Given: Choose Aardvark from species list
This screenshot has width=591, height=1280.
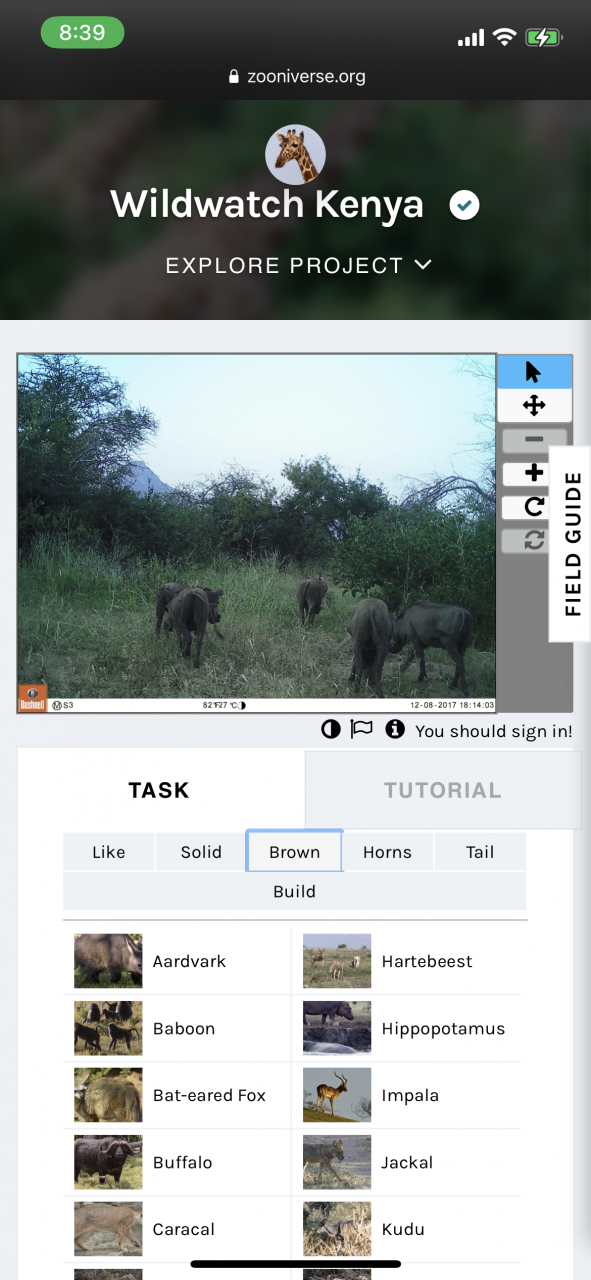Looking at the screenshot, I should coord(178,961).
